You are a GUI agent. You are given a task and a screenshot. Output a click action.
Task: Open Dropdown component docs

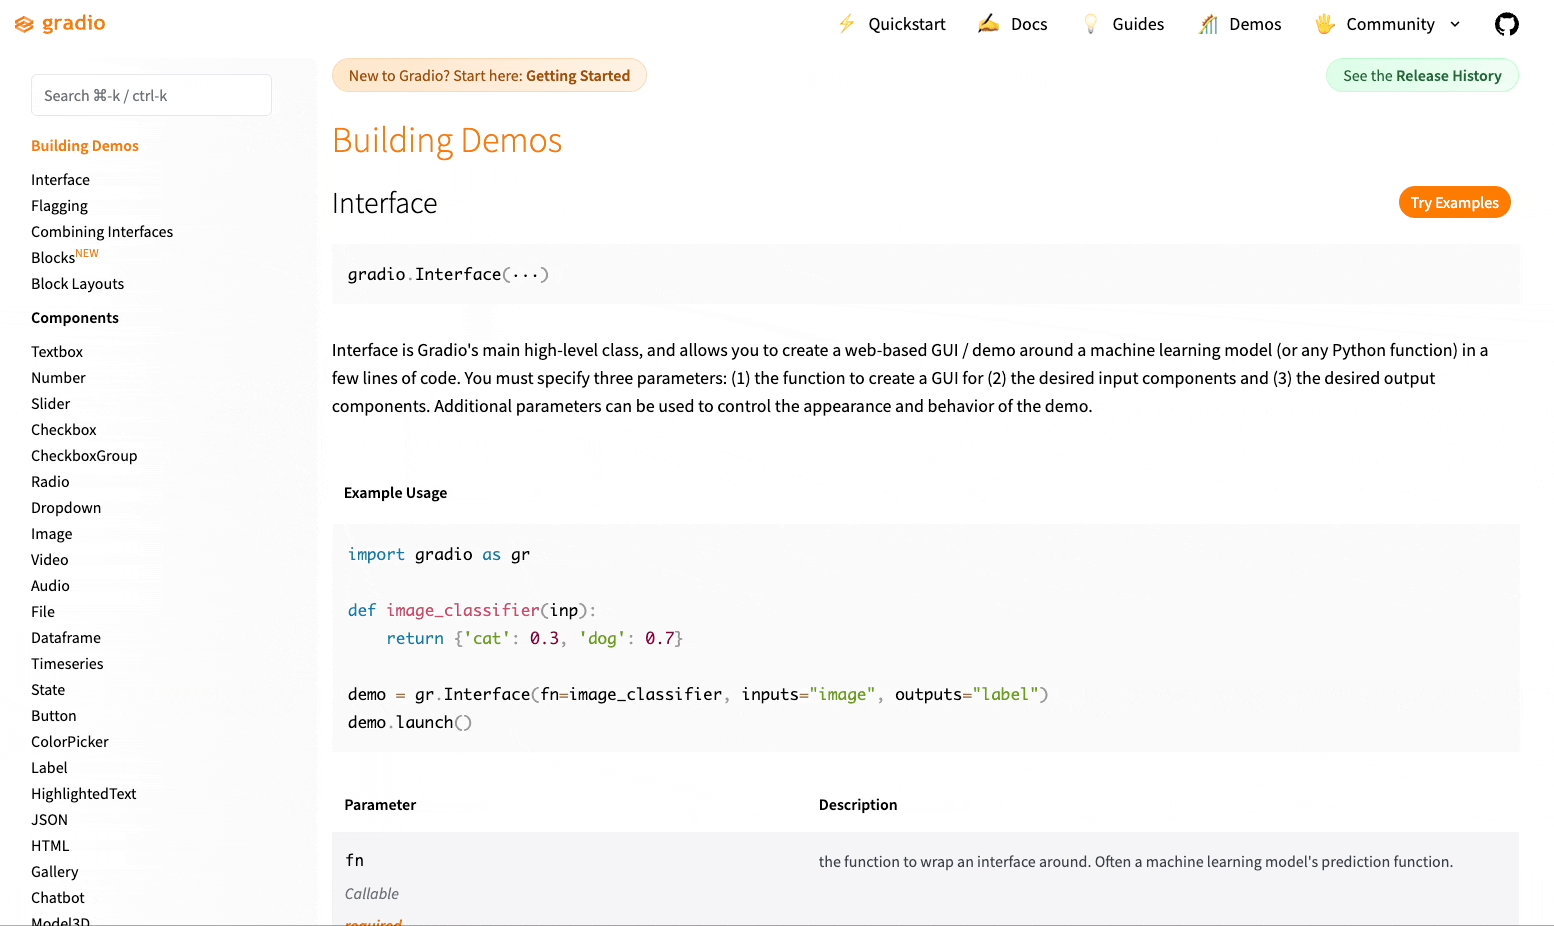[x=66, y=508]
